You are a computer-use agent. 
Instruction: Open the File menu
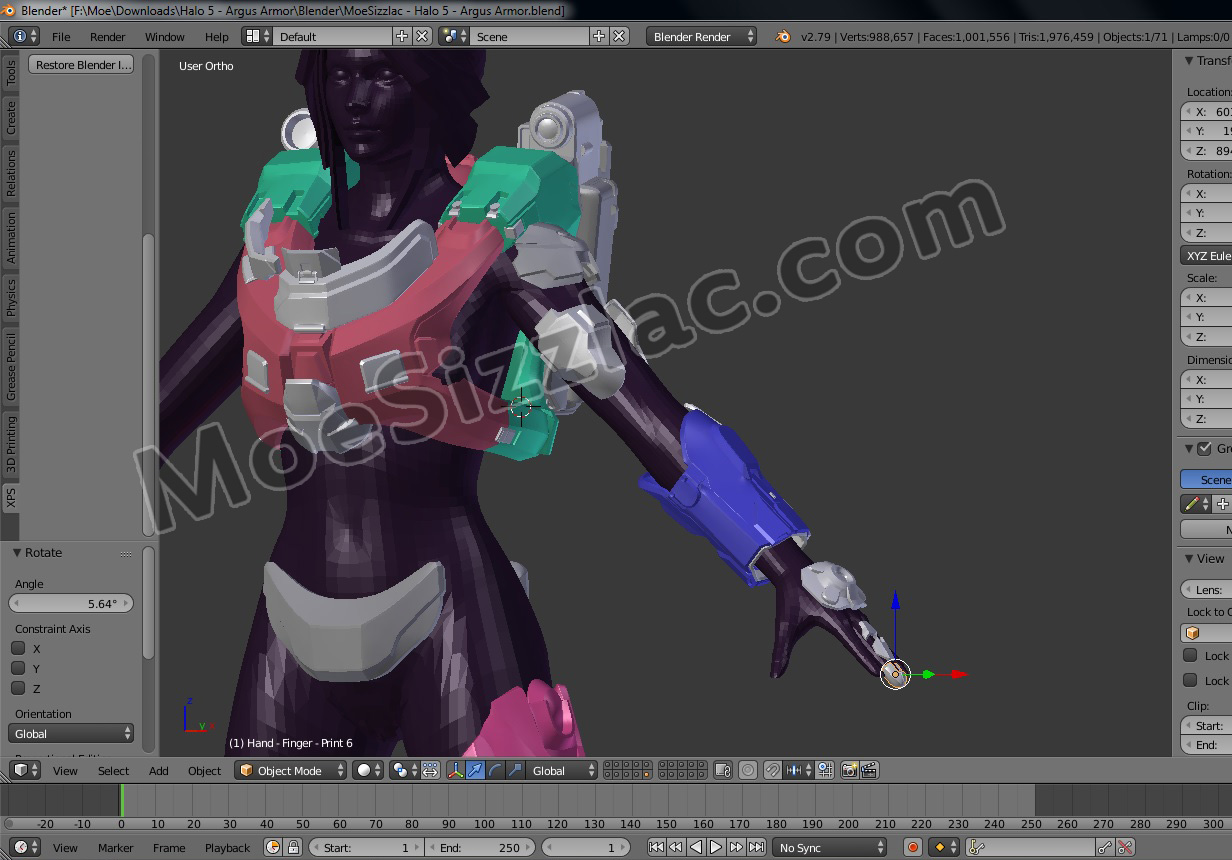pyautogui.click(x=61, y=36)
